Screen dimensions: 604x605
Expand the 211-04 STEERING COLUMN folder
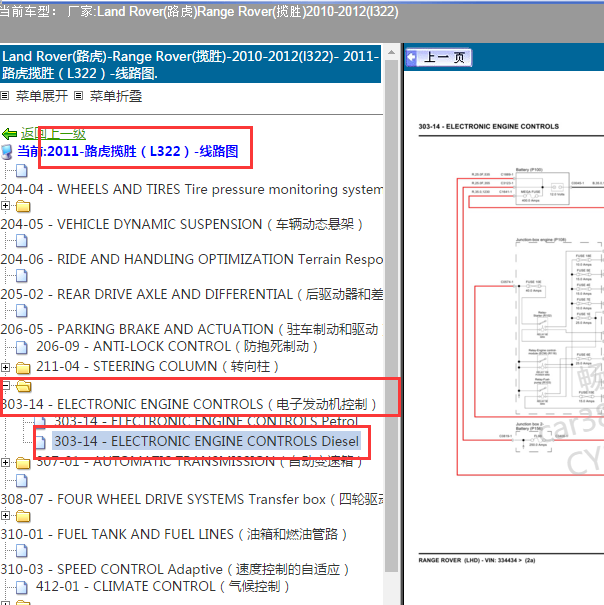[x=5, y=367]
